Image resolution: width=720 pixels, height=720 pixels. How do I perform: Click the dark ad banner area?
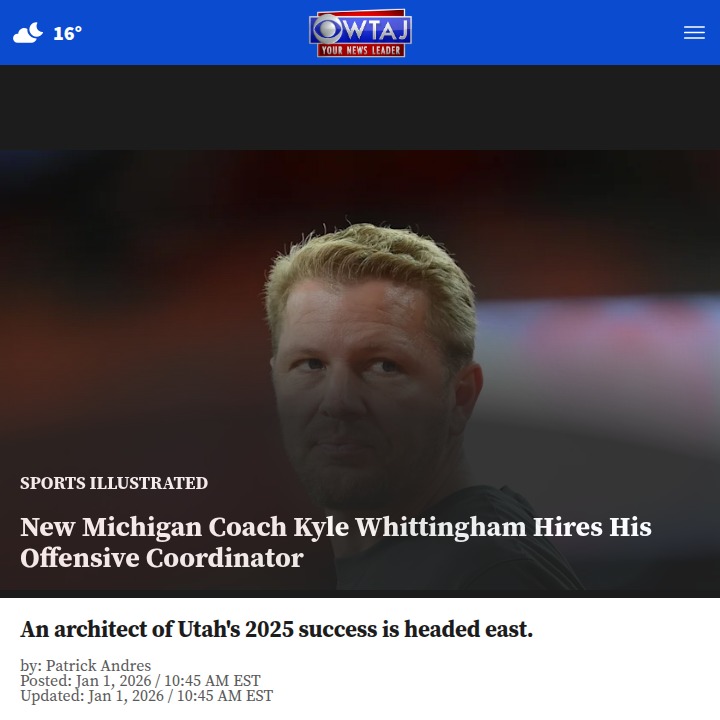[x=360, y=107]
